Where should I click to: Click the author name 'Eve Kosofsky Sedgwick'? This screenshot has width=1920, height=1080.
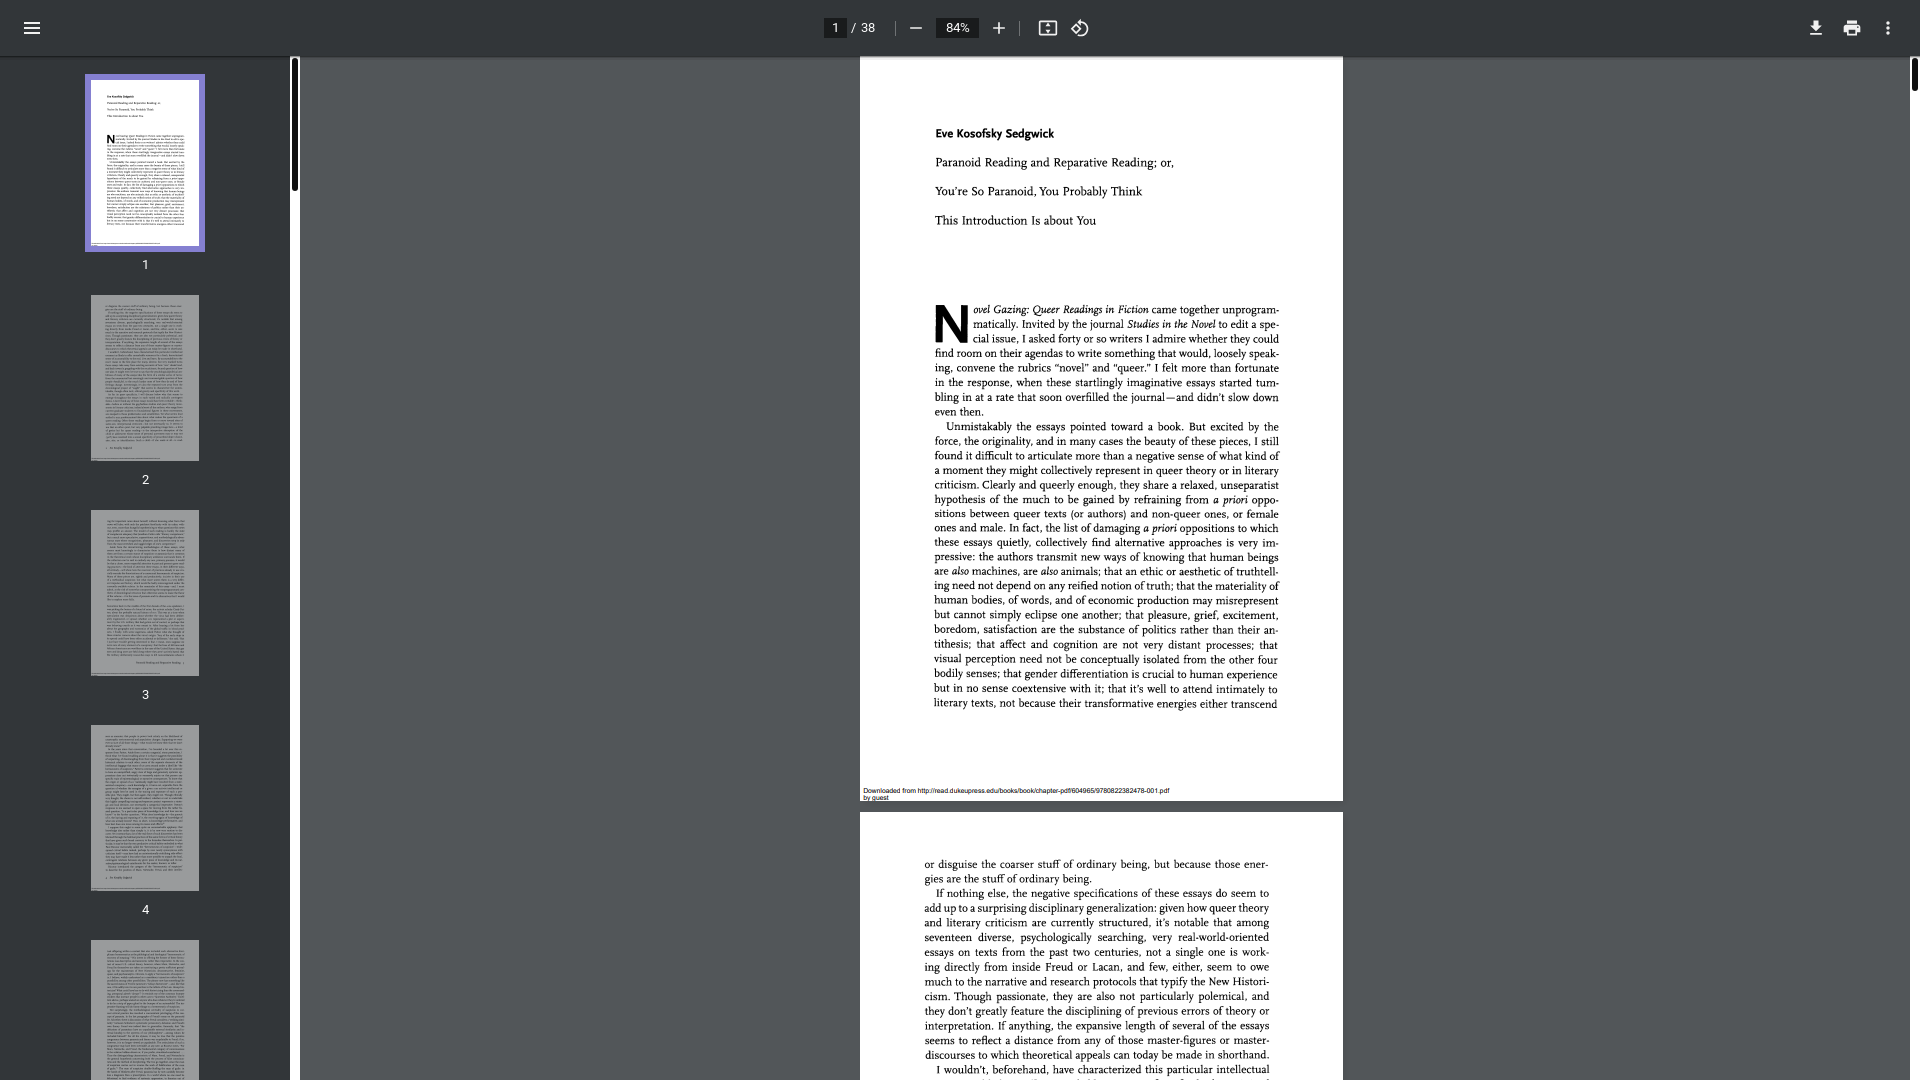coord(994,134)
